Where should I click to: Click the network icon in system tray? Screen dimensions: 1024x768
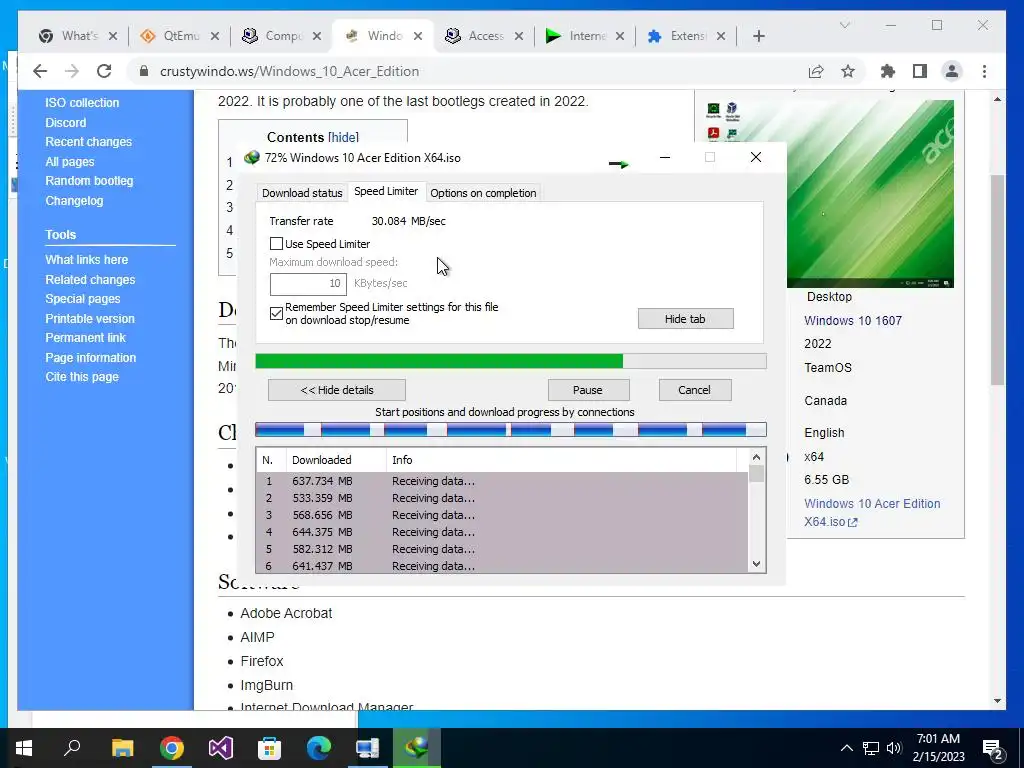click(x=871, y=748)
